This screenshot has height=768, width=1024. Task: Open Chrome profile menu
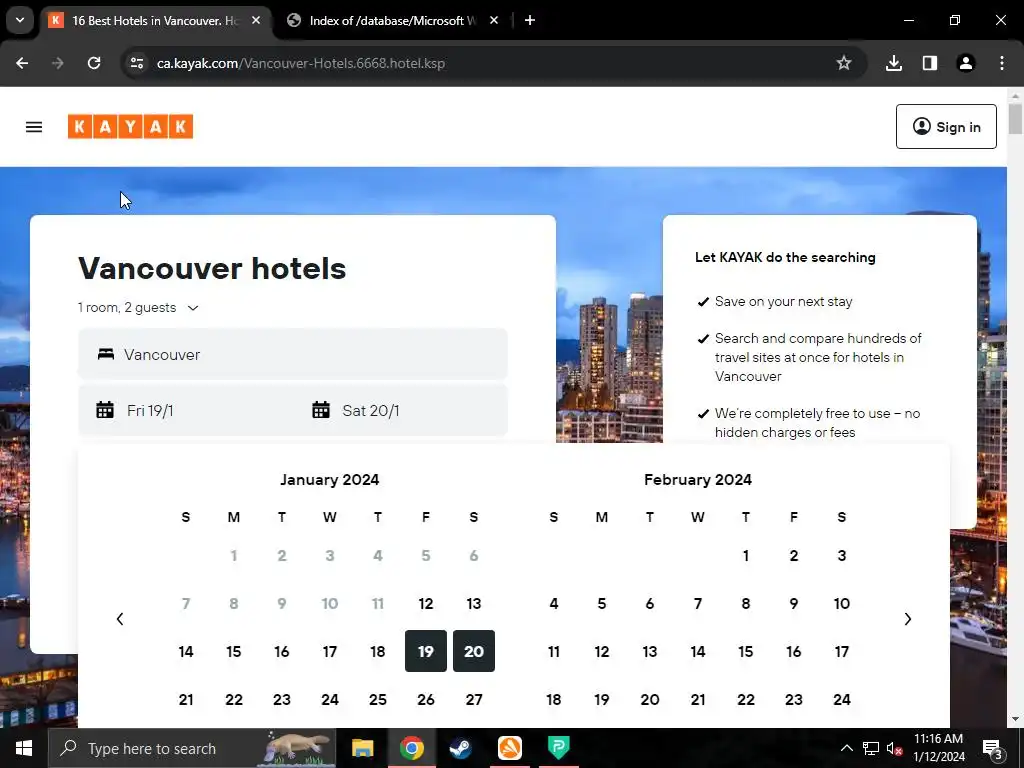pos(966,63)
